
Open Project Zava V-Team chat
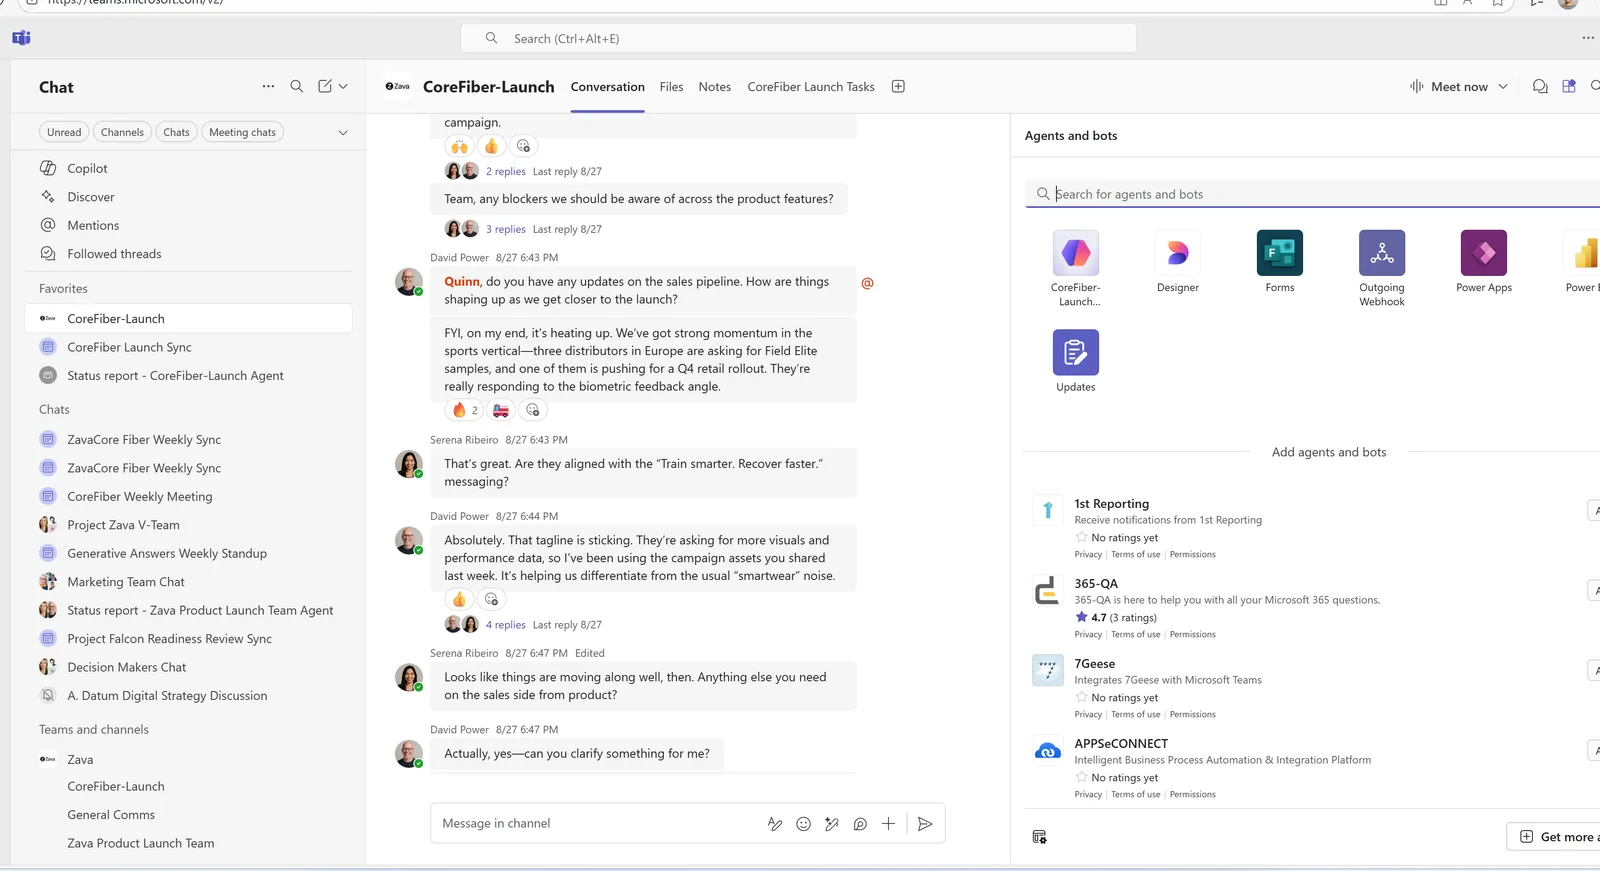(x=188, y=524)
